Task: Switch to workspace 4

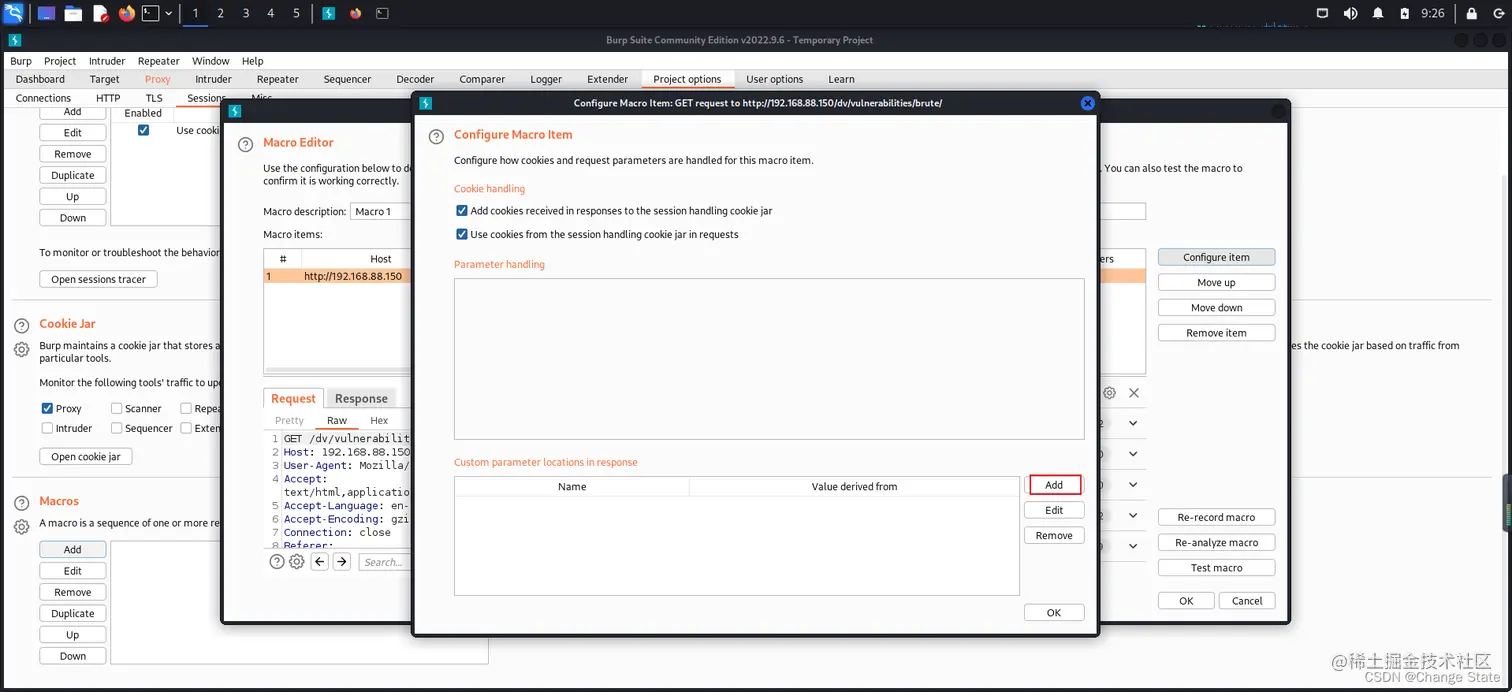Action: coord(271,13)
